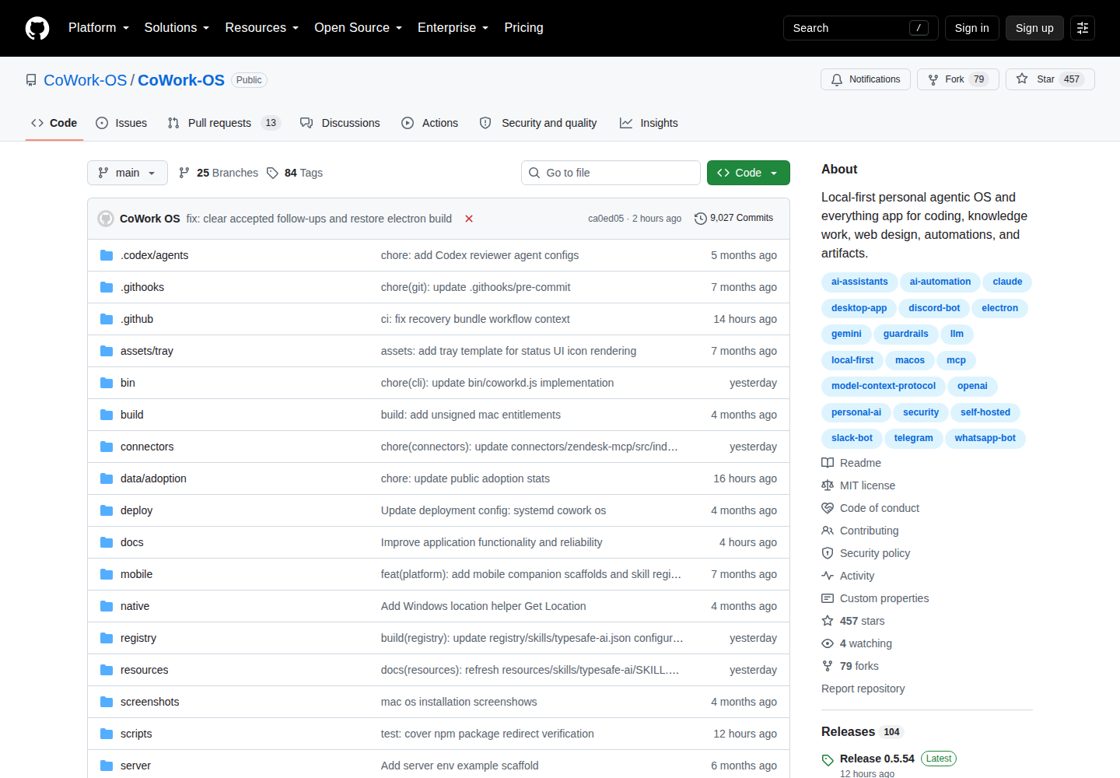Image resolution: width=1120 pixels, height=778 pixels.
Task: Click the docs folder icon
Action: pyautogui.click(x=106, y=542)
